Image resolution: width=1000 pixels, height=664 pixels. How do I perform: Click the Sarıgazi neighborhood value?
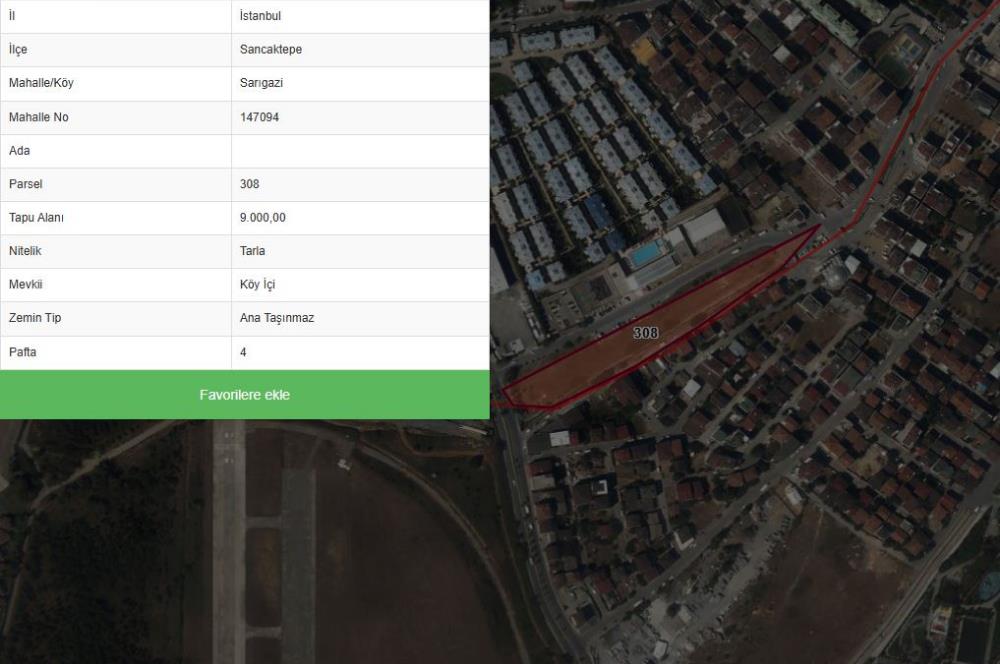coord(261,83)
